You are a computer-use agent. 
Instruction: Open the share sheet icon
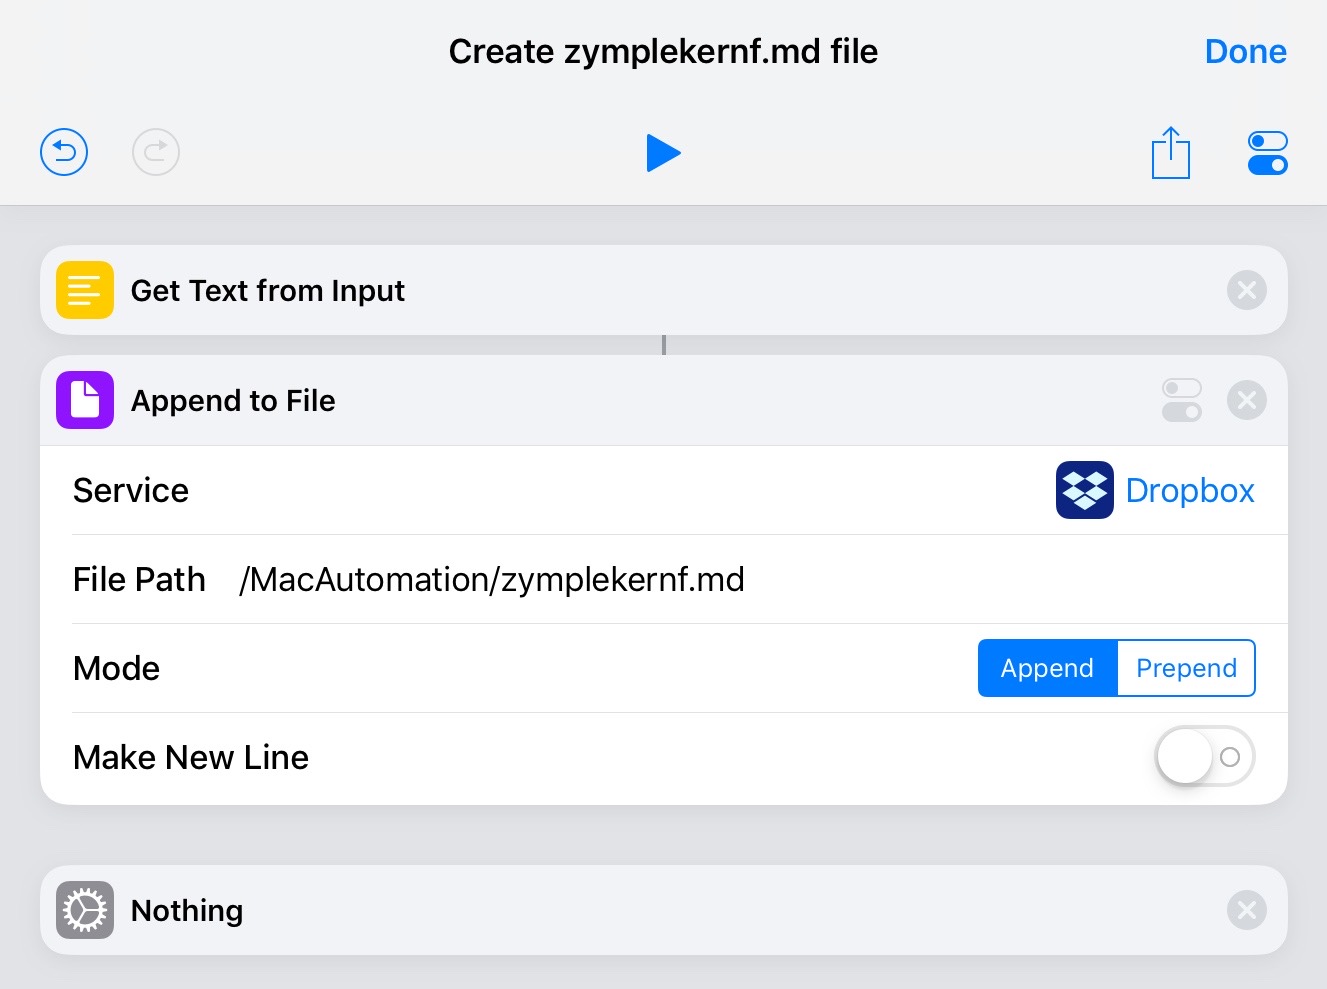(x=1171, y=152)
